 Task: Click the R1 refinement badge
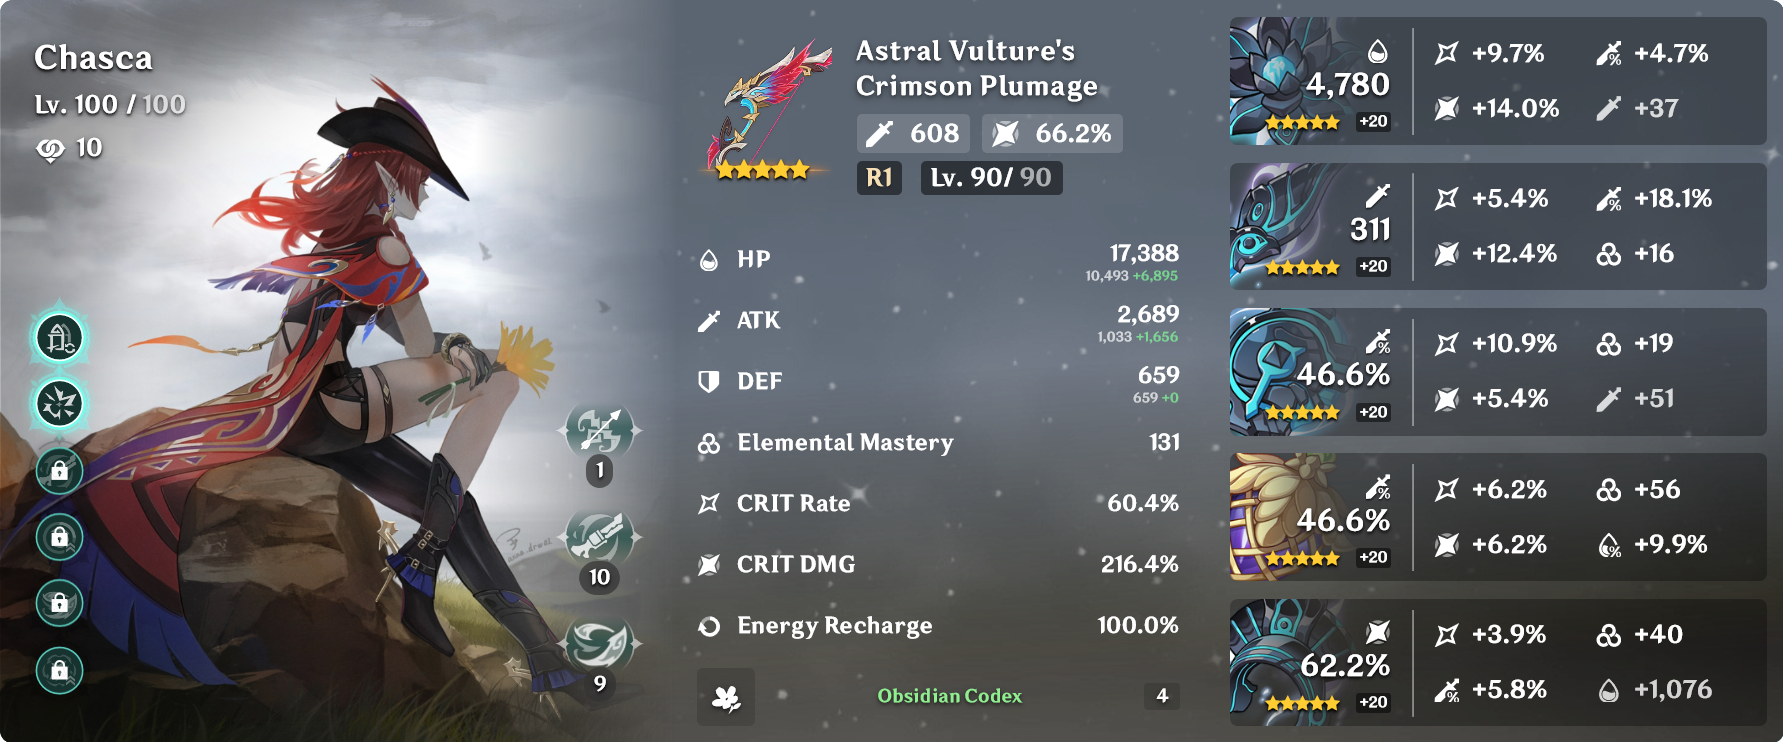coord(879,178)
